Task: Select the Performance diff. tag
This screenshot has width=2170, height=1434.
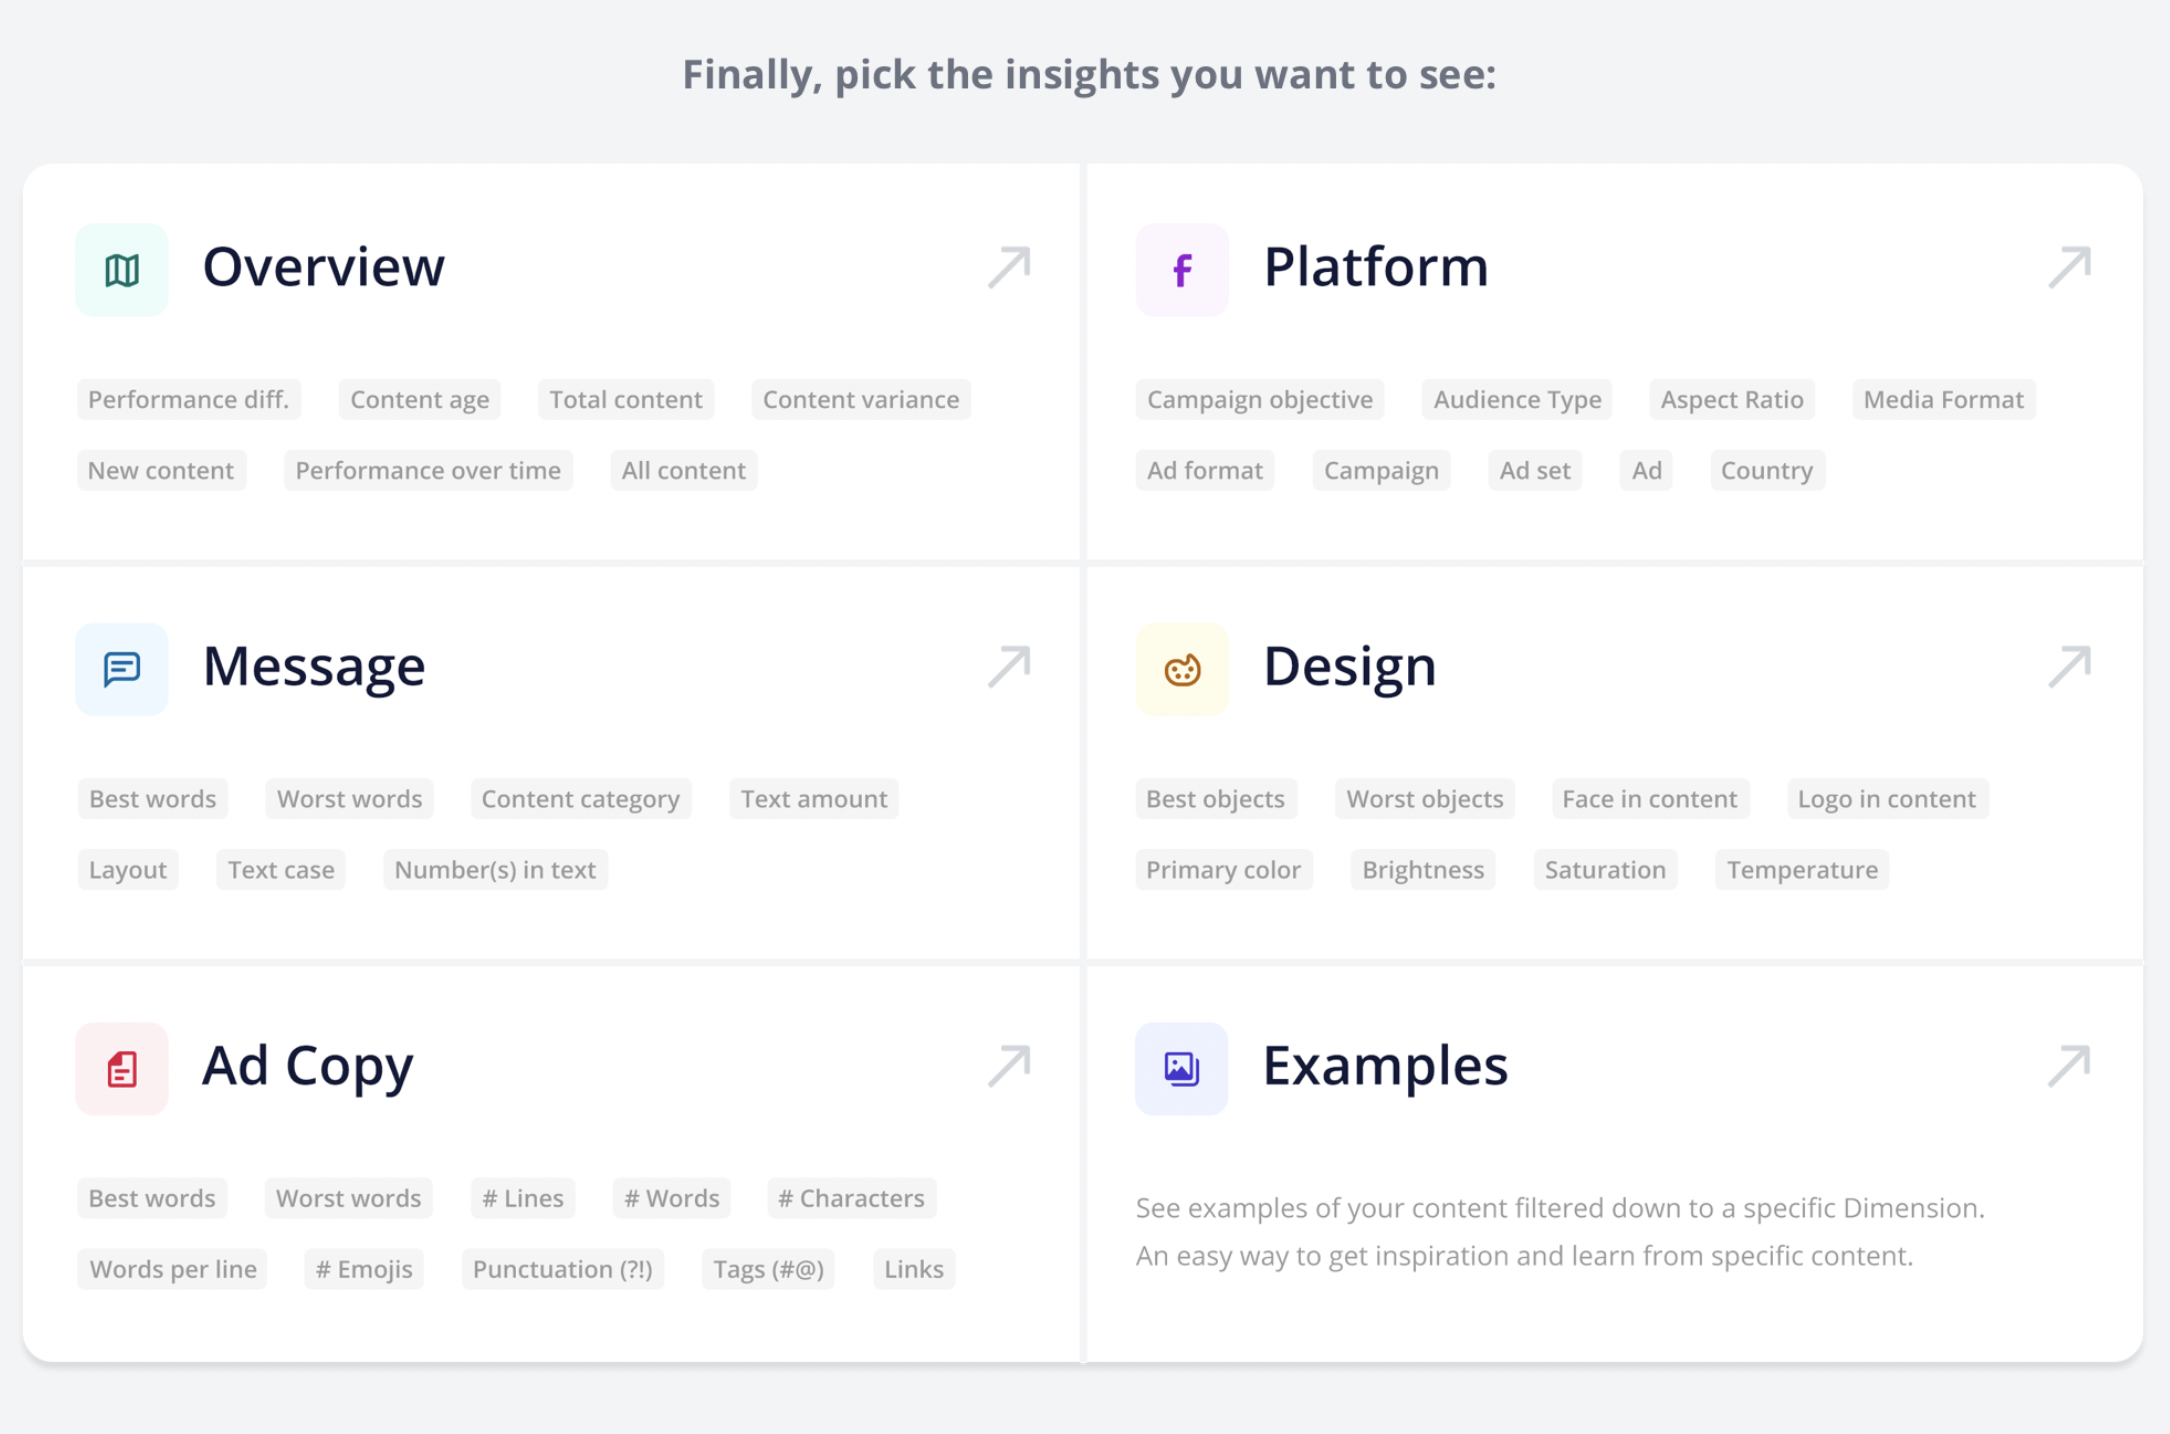Action: 189,399
